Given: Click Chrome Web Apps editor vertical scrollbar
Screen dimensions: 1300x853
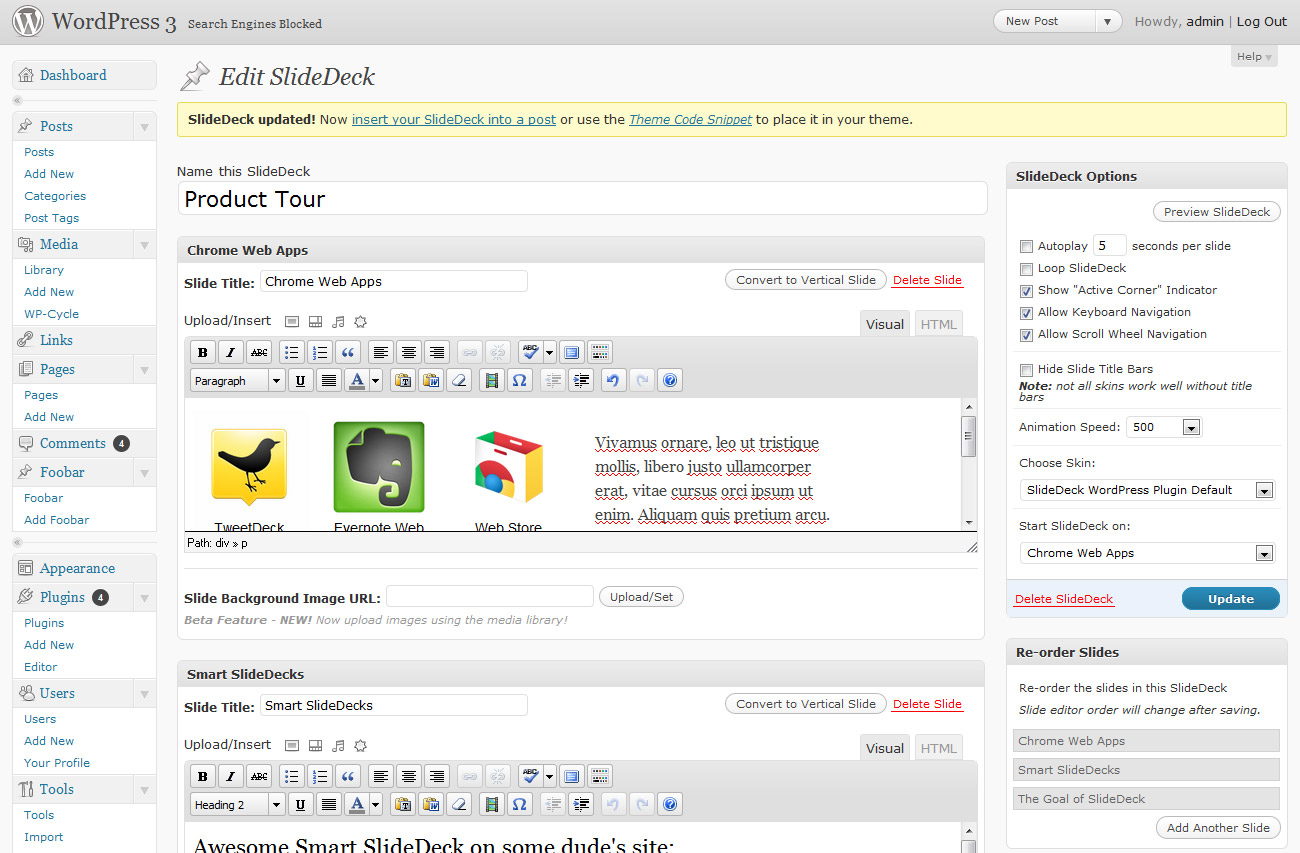Looking at the screenshot, I should point(968,464).
